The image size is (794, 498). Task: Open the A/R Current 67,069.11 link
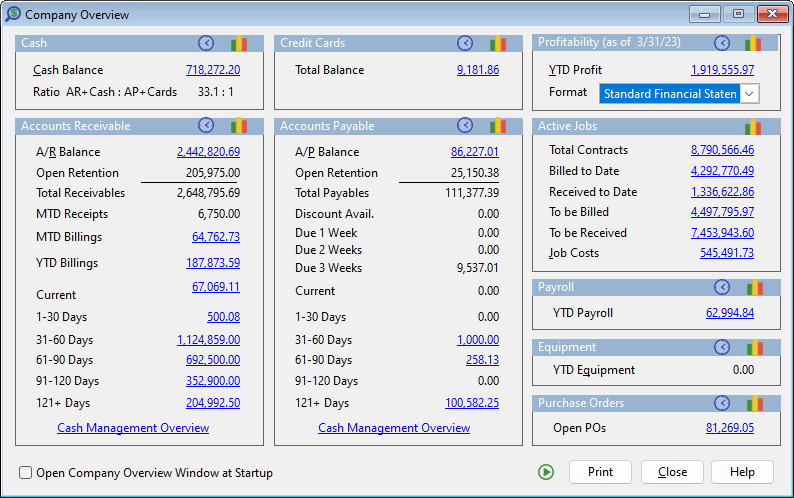(216, 287)
